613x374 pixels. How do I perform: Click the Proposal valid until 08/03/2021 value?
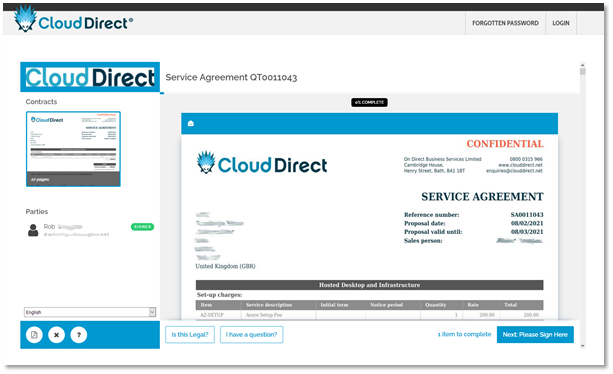coord(527,232)
